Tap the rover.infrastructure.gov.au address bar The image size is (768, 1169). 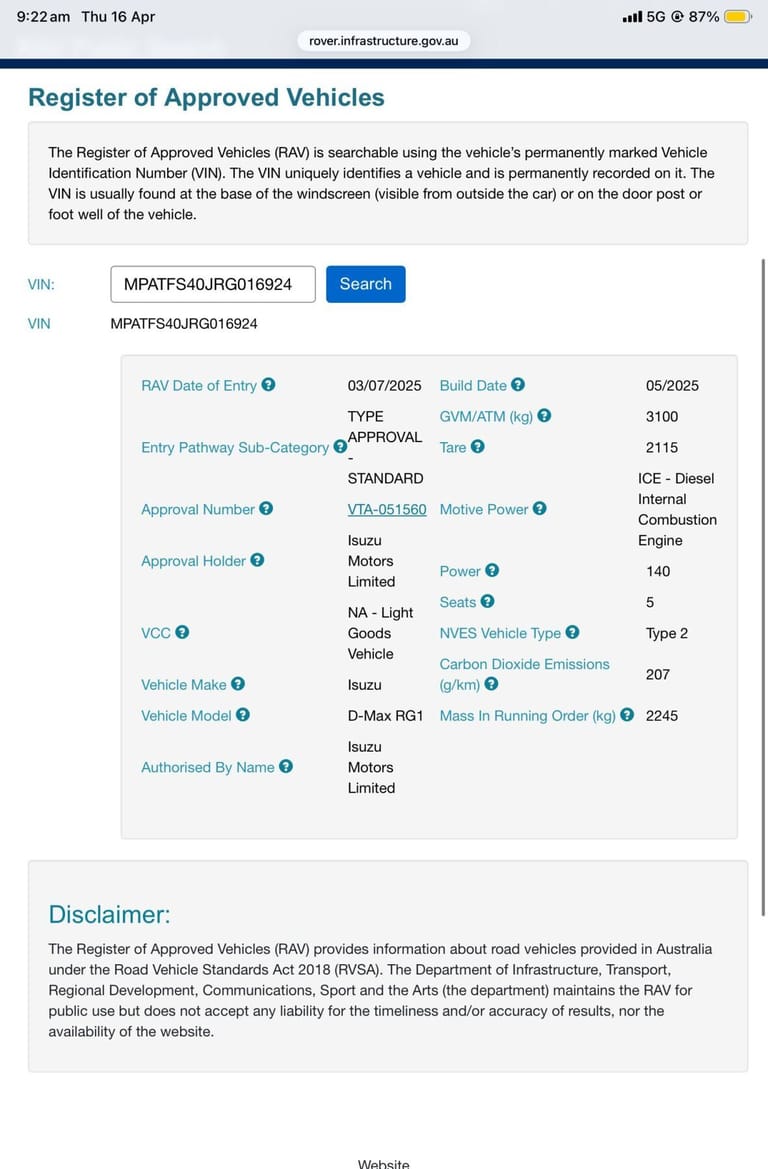point(384,41)
